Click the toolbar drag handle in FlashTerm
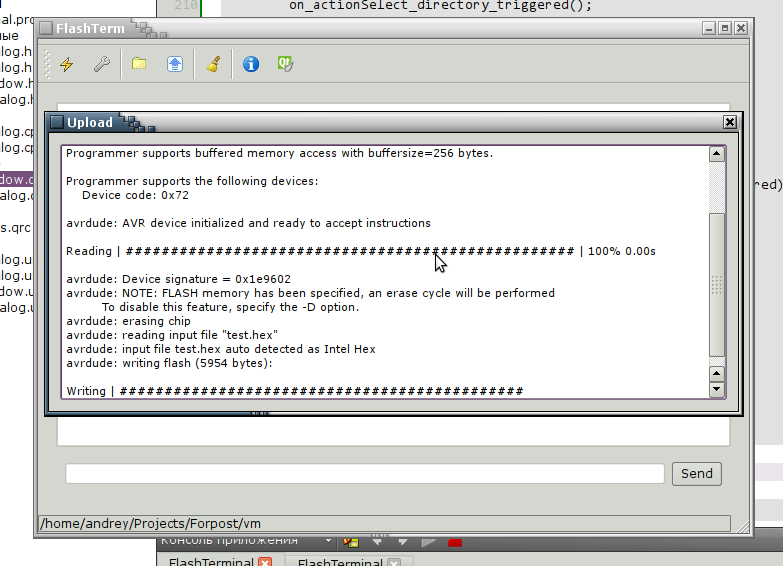 point(47,64)
